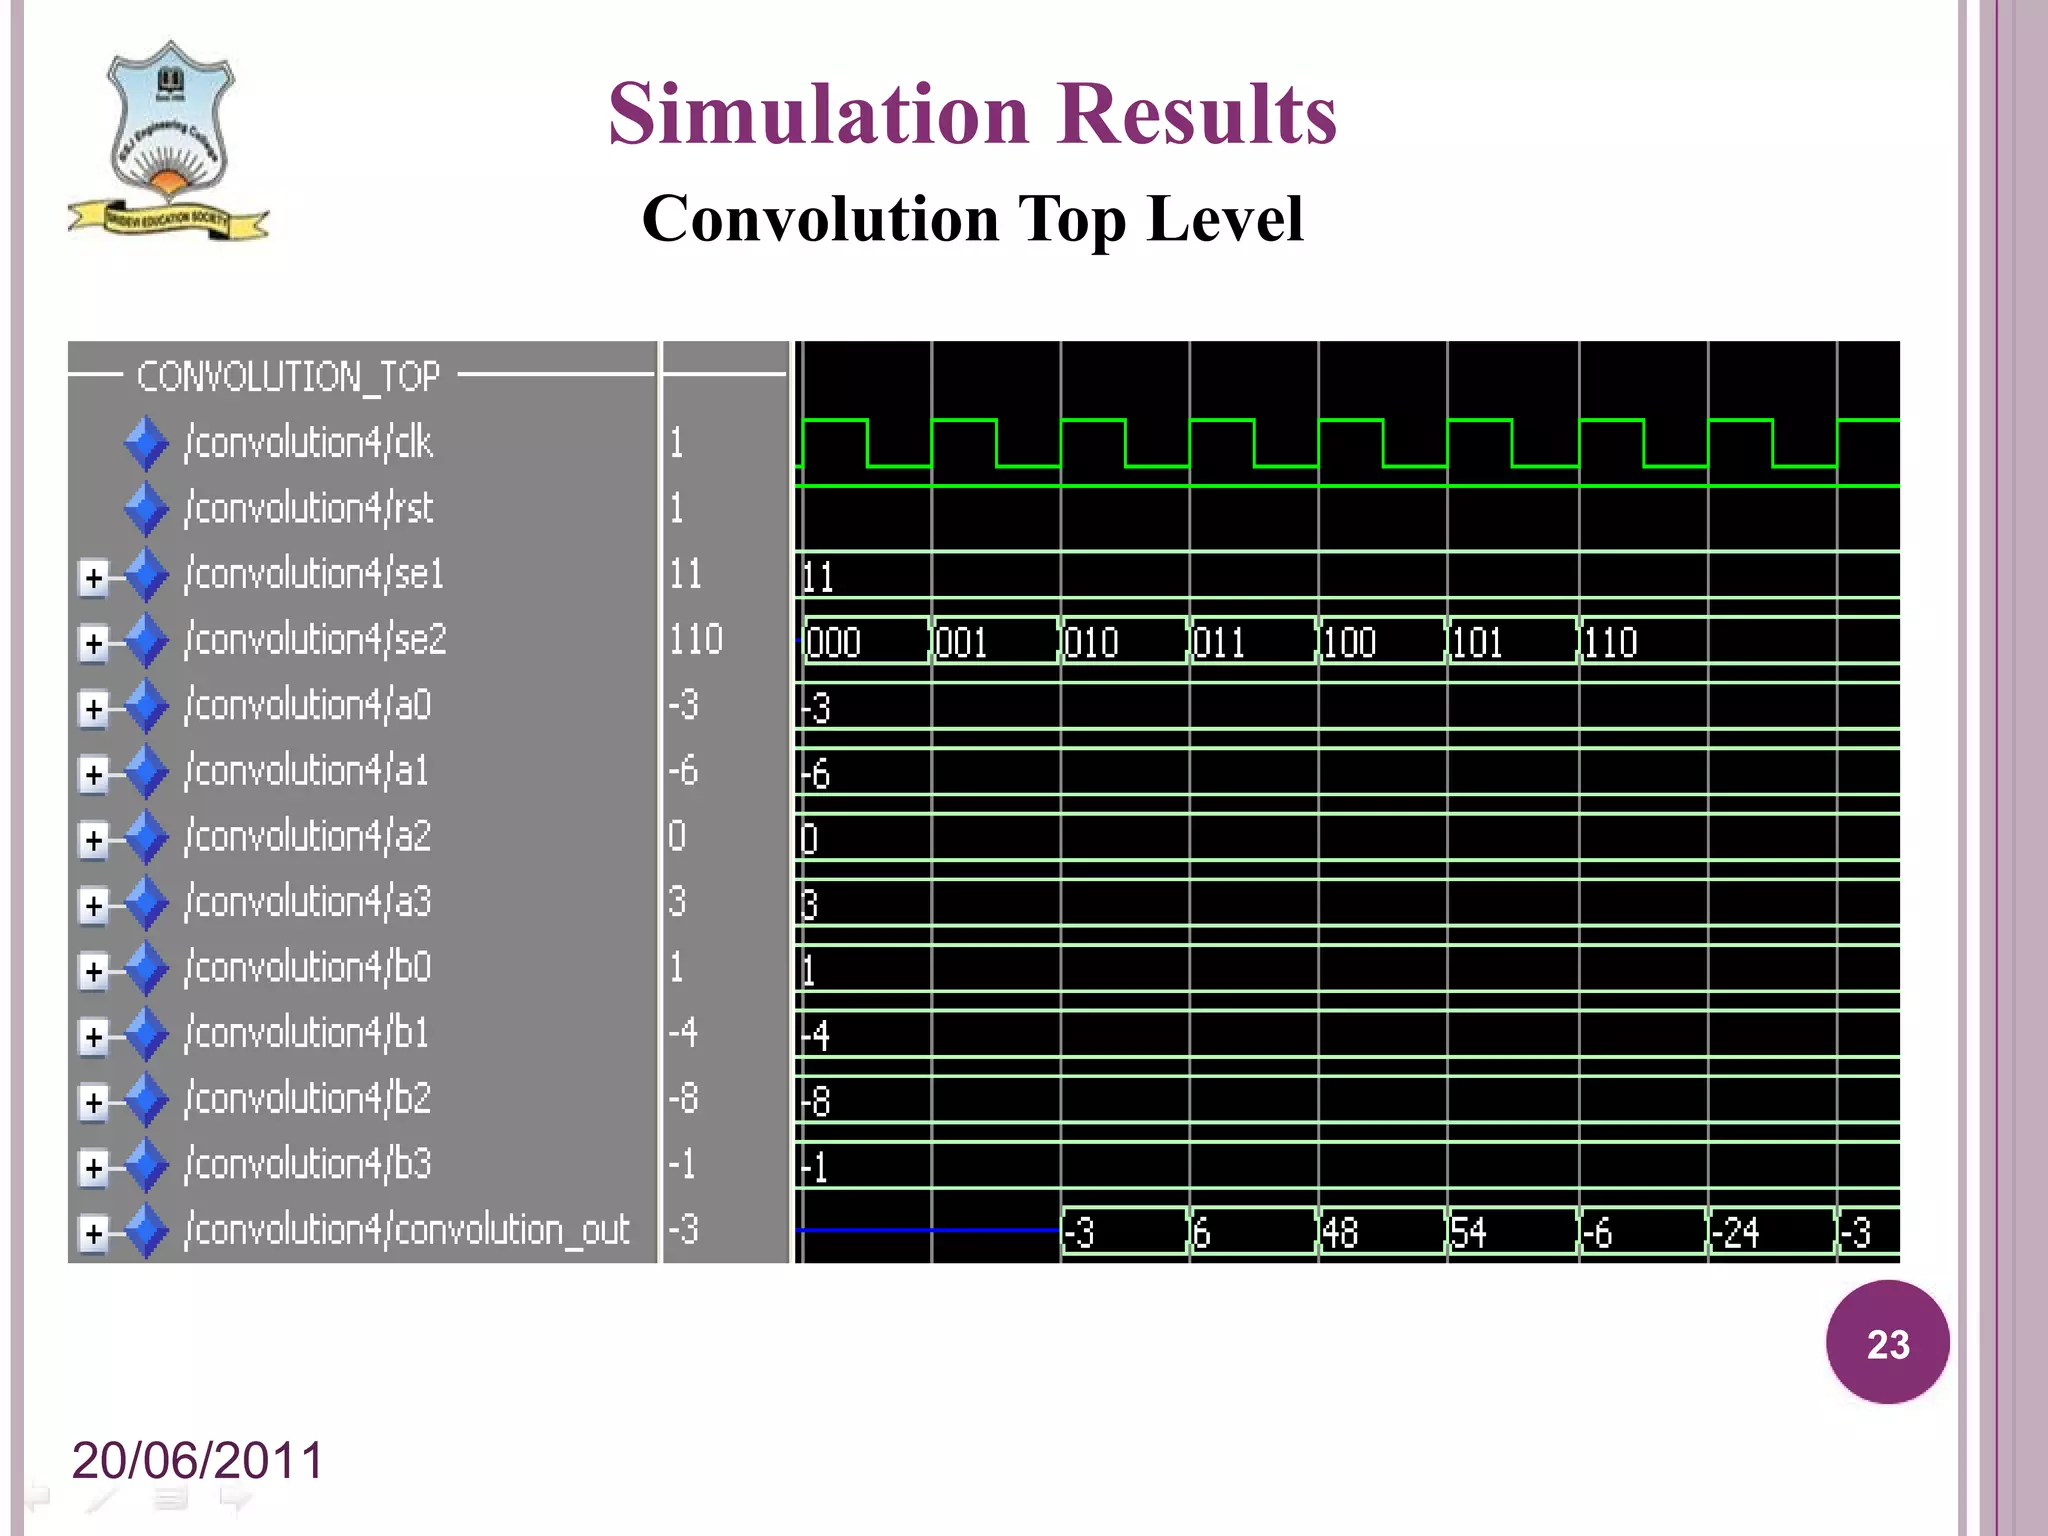Expand the /convolution4/b3 signal
The width and height of the screenshot is (2048, 1536).
pos(93,1167)
